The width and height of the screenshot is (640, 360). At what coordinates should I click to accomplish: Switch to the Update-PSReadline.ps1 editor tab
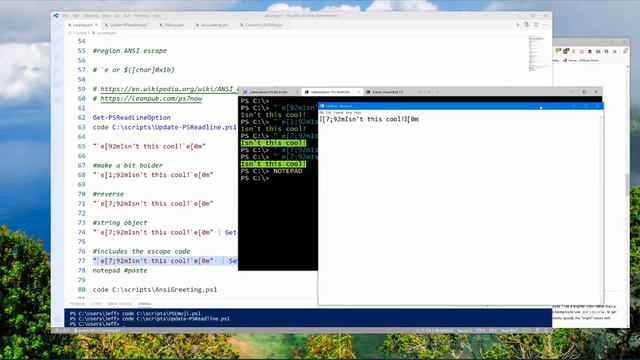pos(128,25)
